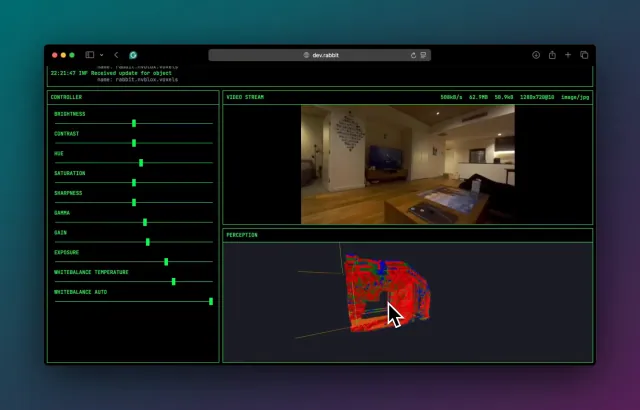Click the BRIGHTNESS label

[x=70, y=114]
